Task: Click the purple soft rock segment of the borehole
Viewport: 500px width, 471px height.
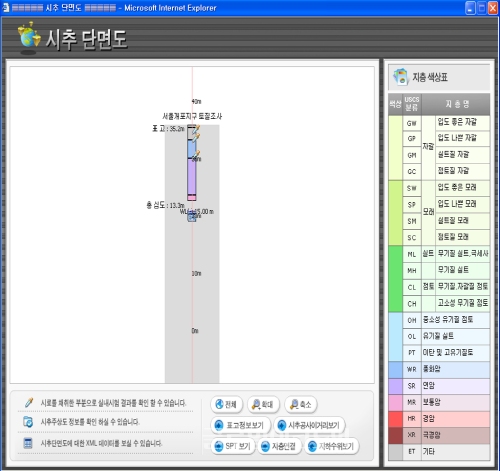Action: 191,177
